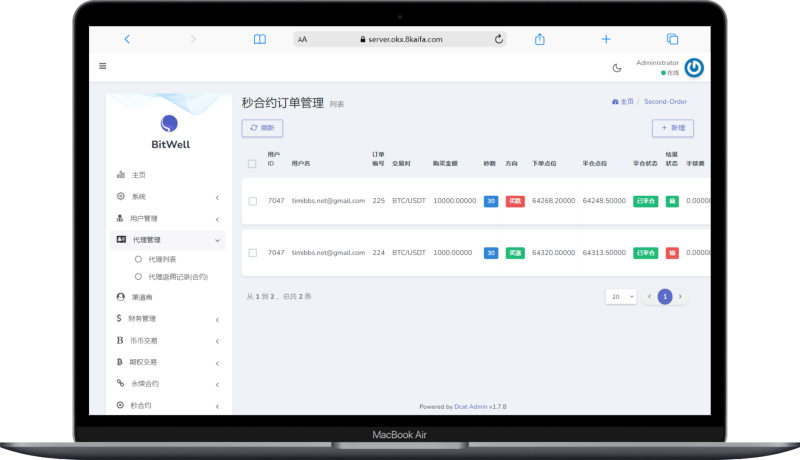The image size is (800, 460).
Task: Open Safari bookmarks book icon
Action: [260, 39]
